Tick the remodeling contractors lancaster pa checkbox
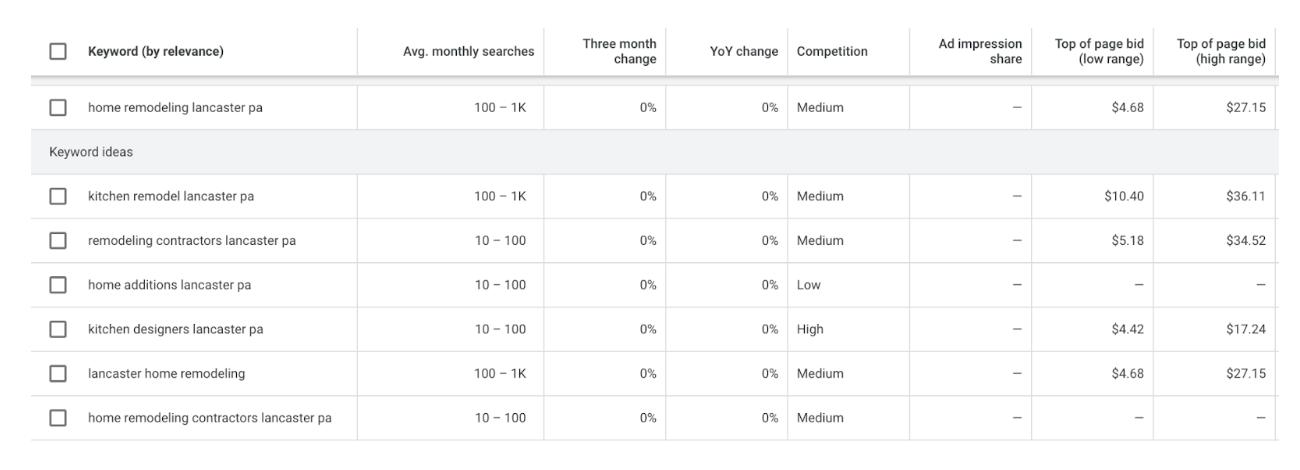Viewport: 1300px width, 470px height. click(59, 240)
